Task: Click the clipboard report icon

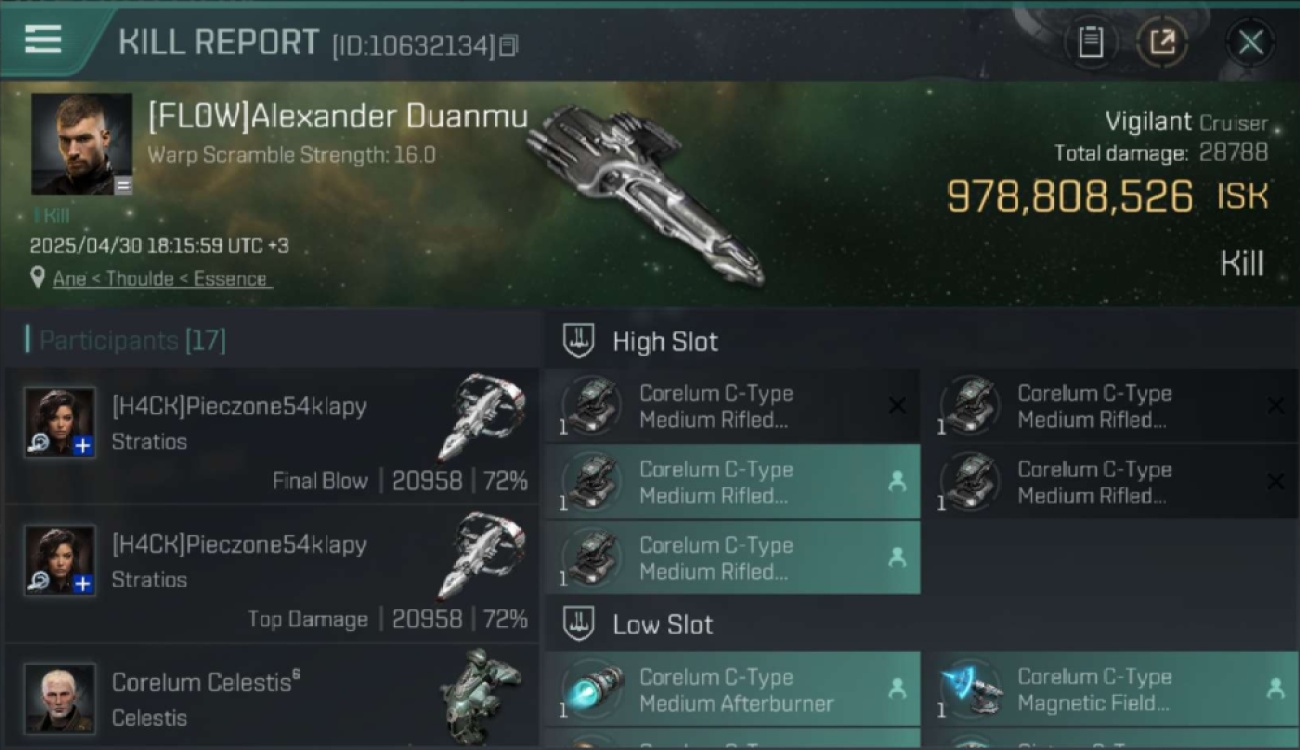Action: pyautogui.click(x=1090, y=42)
